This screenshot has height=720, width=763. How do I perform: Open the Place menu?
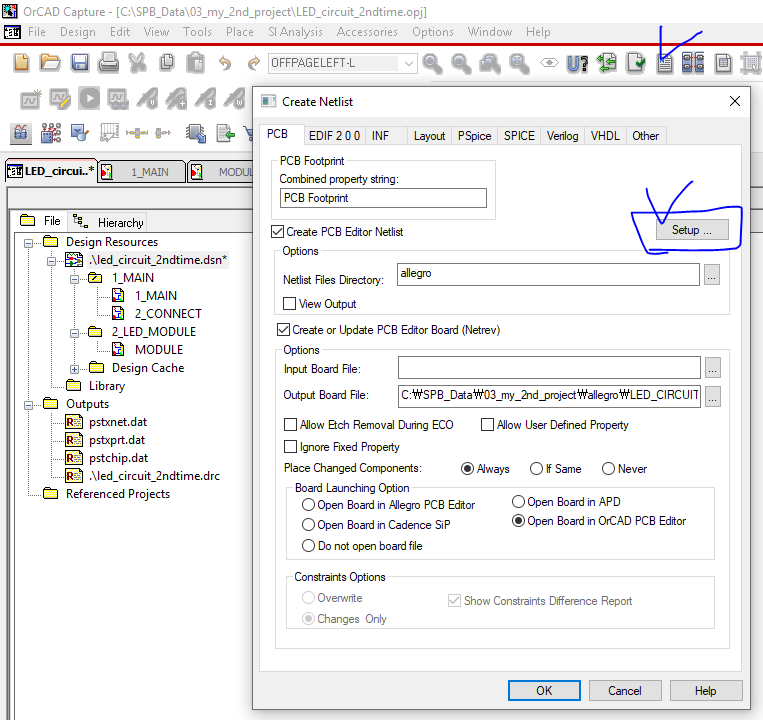pyautogui.click(x=239, y=32)
